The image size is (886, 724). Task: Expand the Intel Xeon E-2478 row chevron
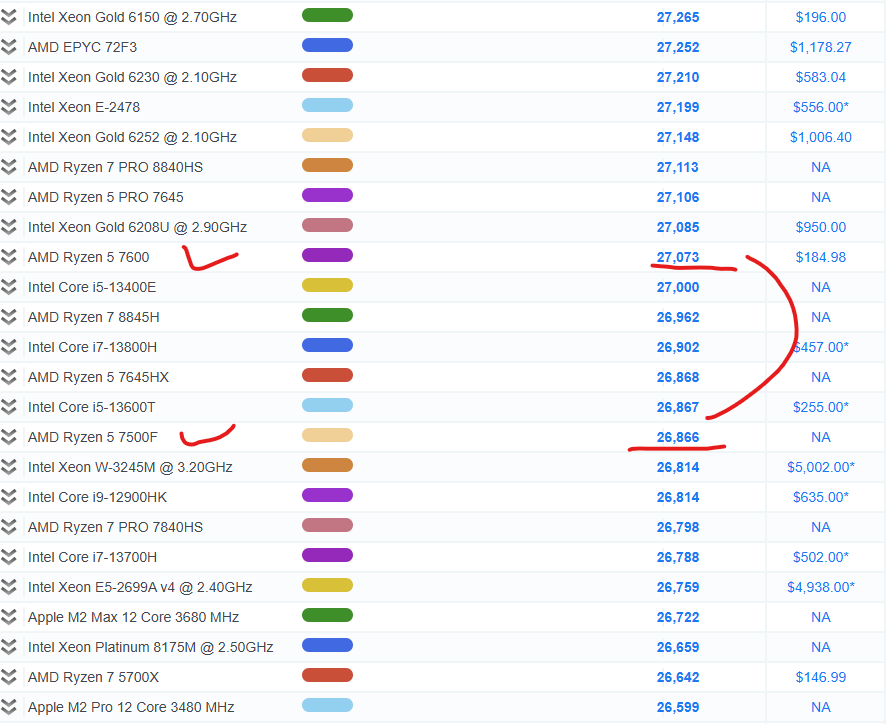pyautogui.click(x=9, y=107)
